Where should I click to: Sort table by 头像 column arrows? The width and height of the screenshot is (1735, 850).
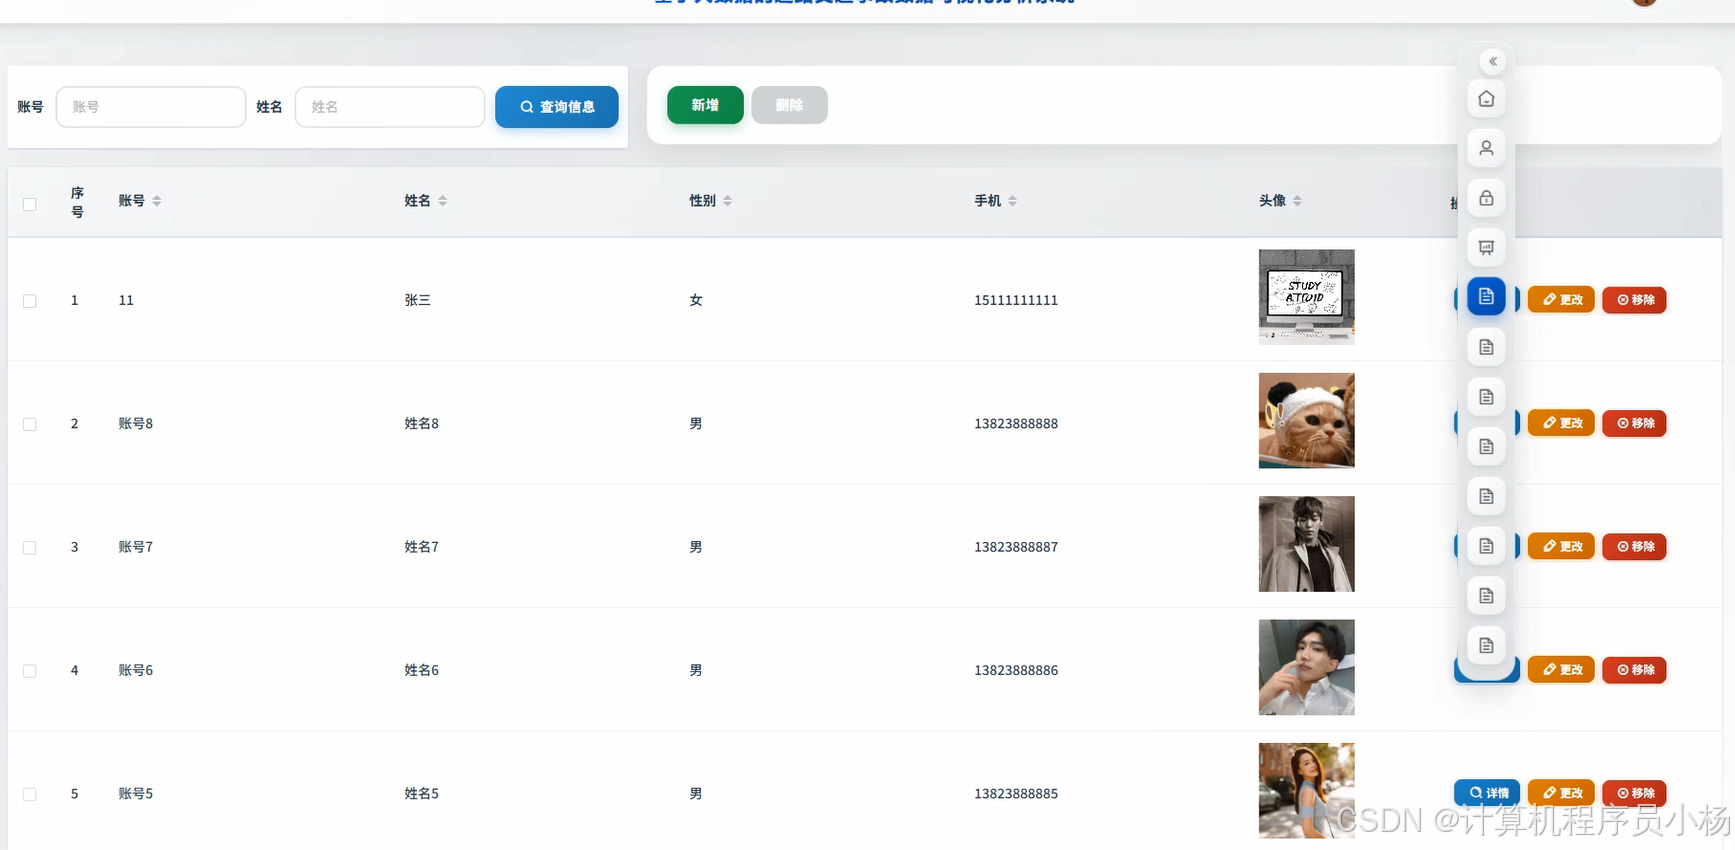click(x=1298, y=201)
